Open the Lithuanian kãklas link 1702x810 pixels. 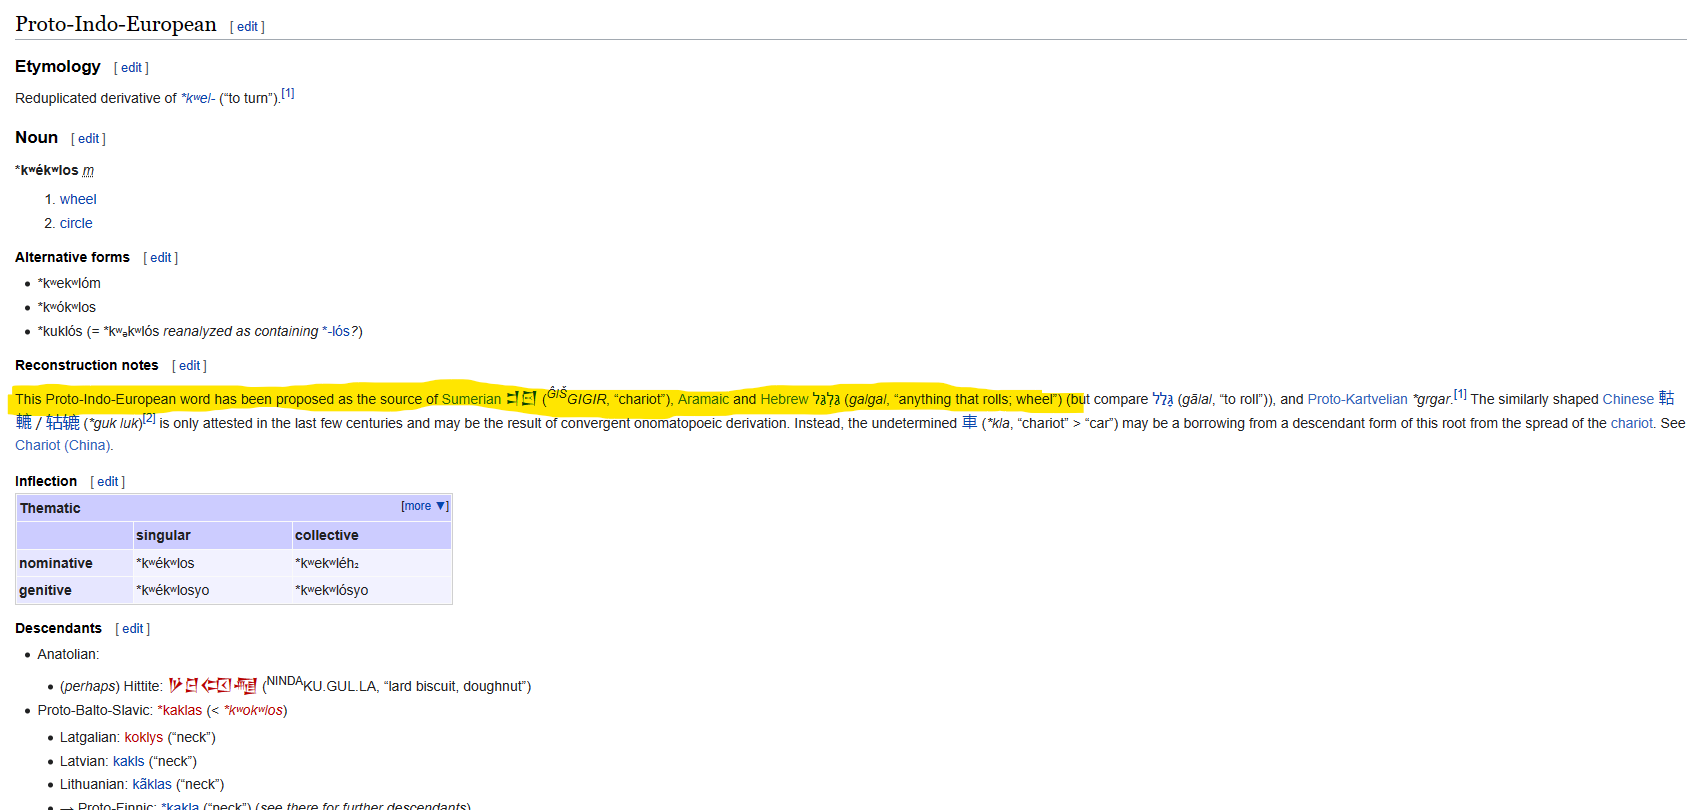[x=152, y=784]
